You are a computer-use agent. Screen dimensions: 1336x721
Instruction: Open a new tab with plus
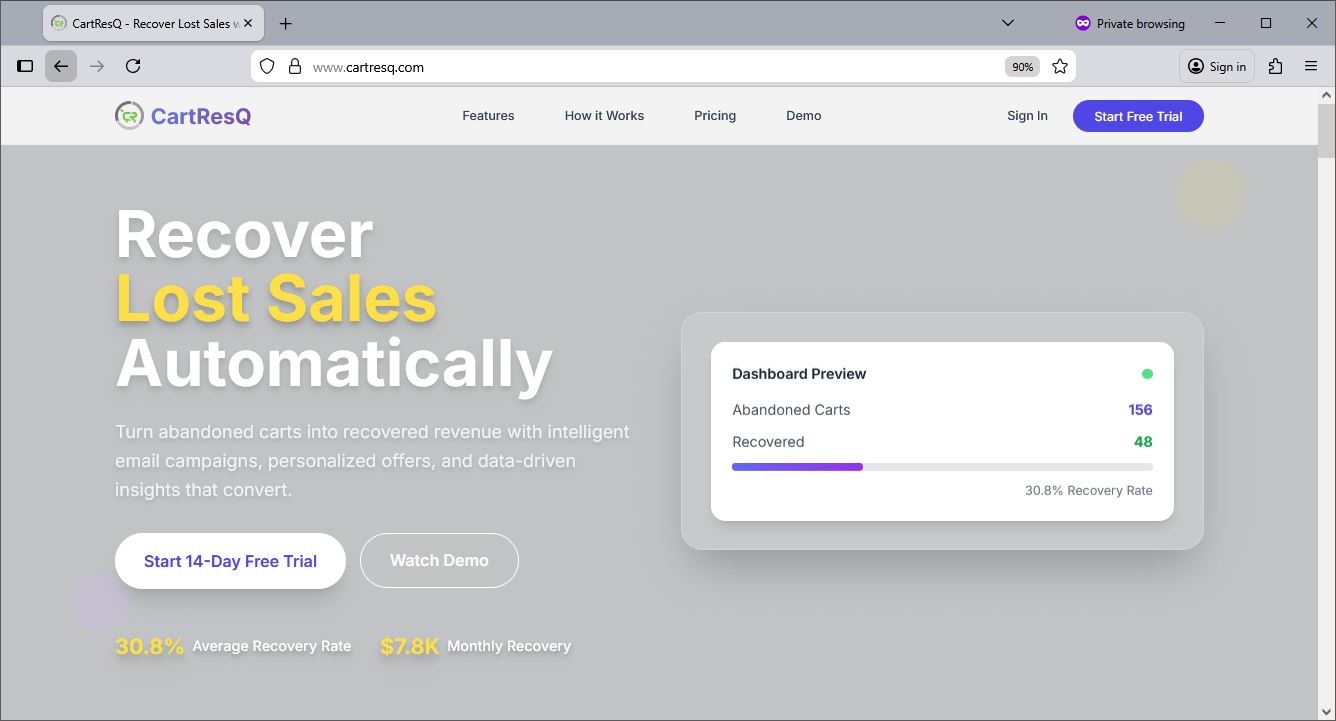286,23
